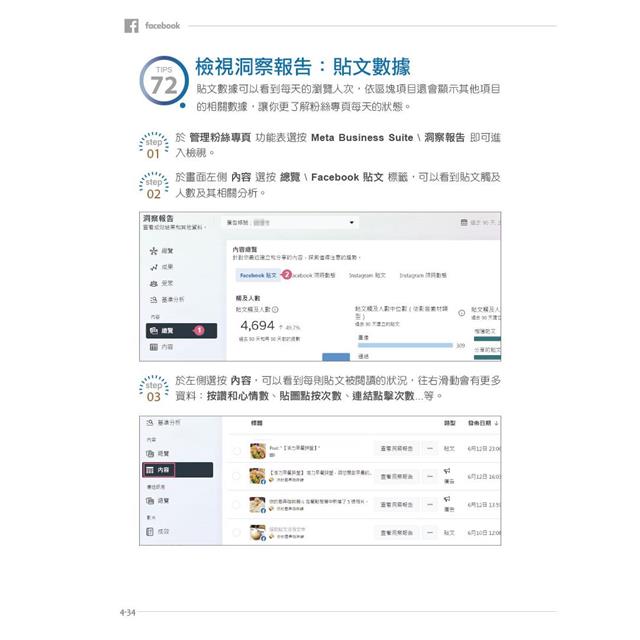Image resolution: width=640 pixels, height=640 pixels.
Task: Click sort arrow beside 發佈日期
Action: pyautogui.click(x=496, y=424)
